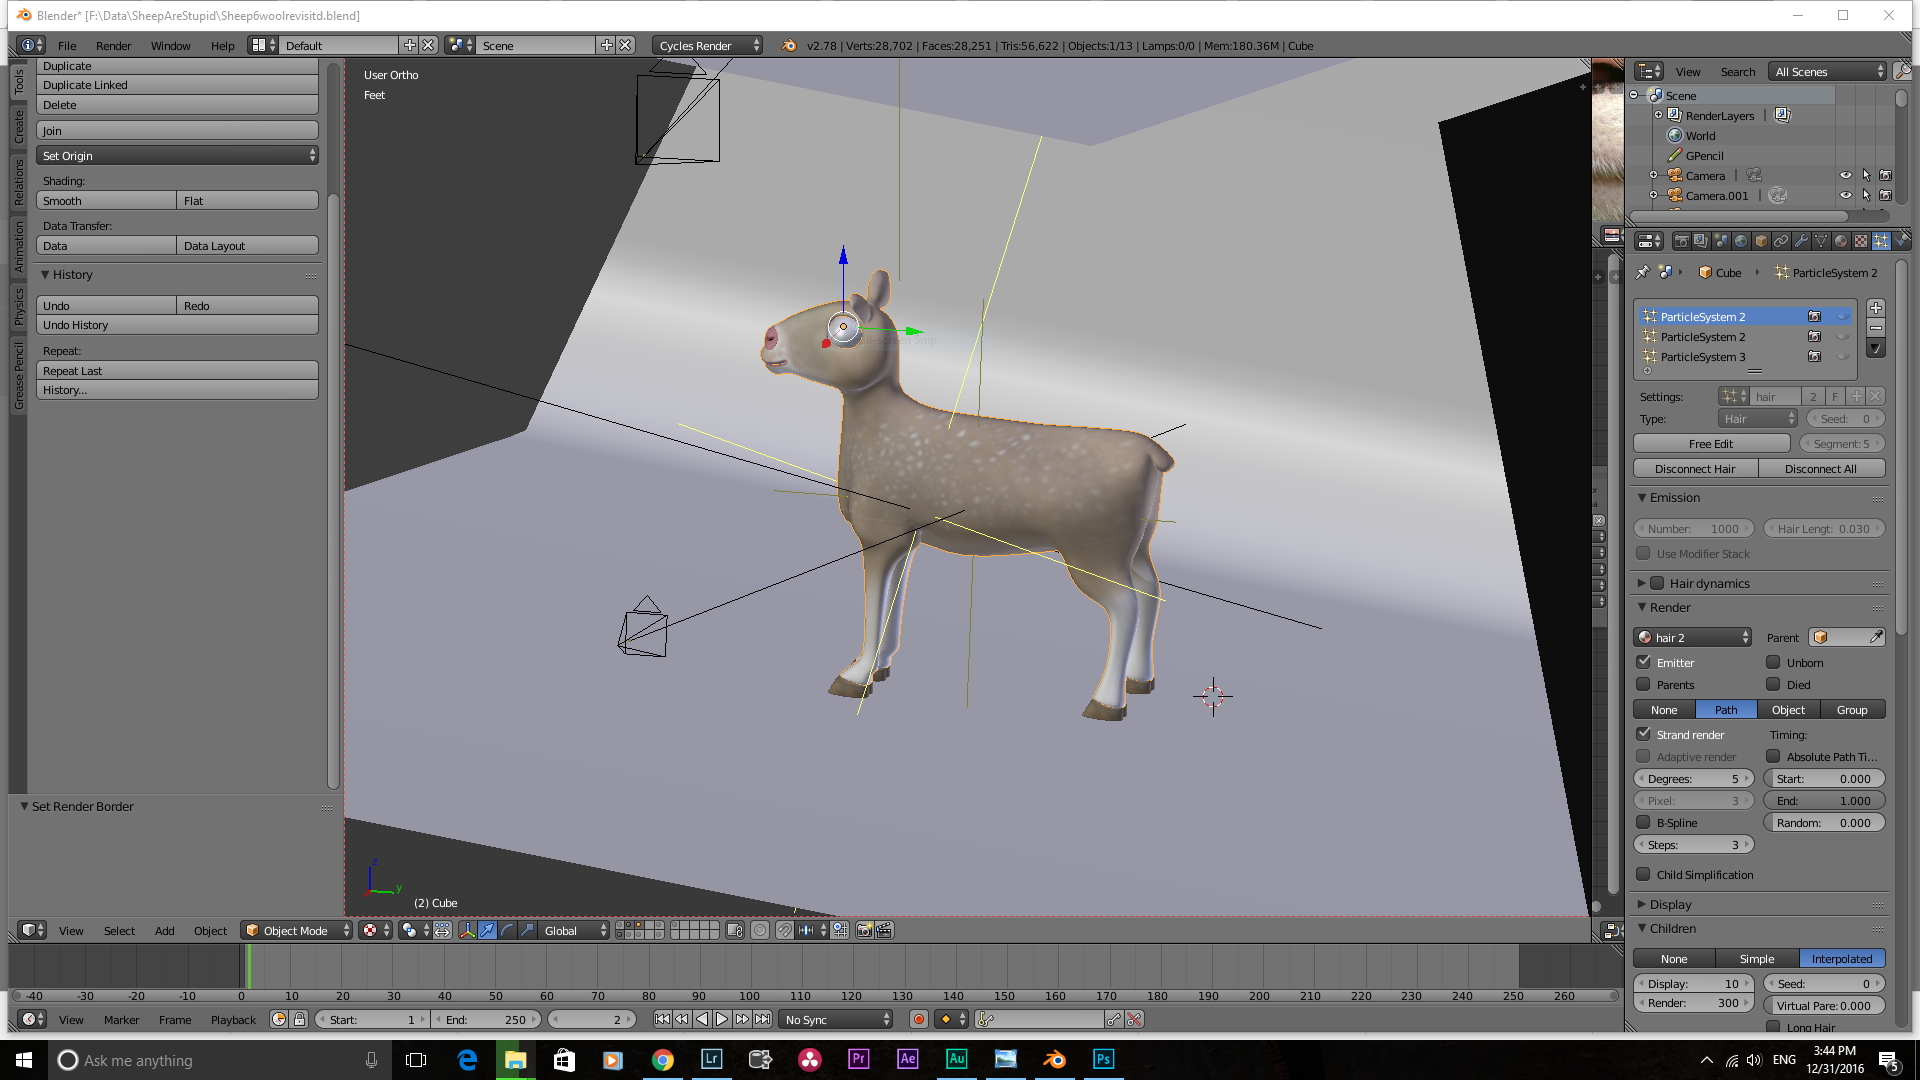Enable the B-Spline checkbox

1643,822
